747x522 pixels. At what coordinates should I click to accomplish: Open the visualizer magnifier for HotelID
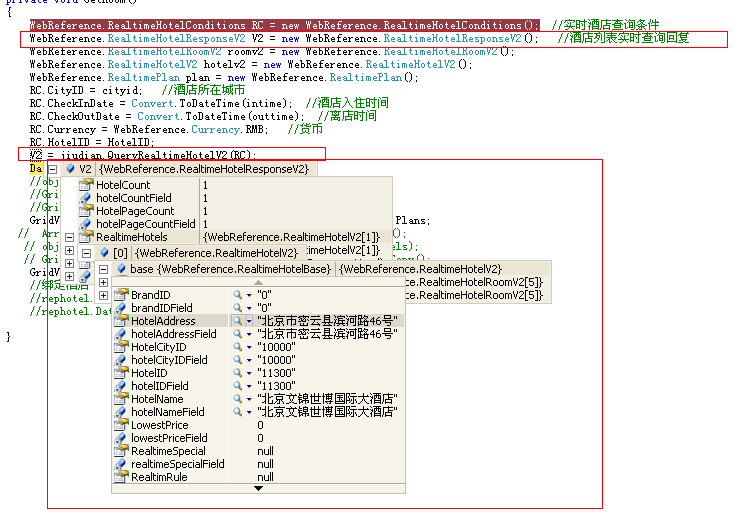coord(237,373)
